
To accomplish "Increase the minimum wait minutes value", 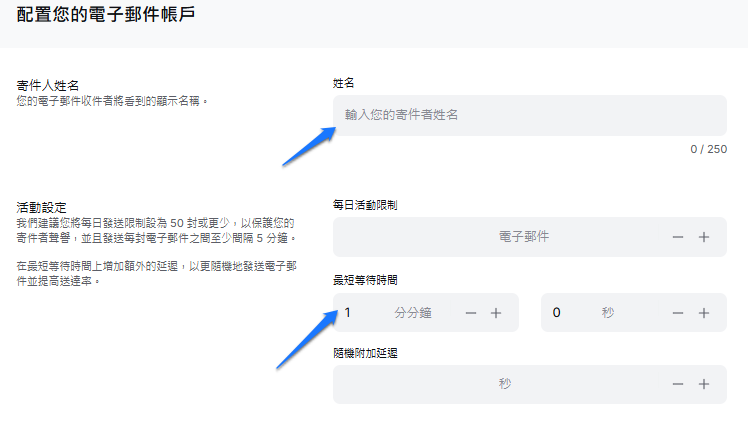I will coord(495,313).
